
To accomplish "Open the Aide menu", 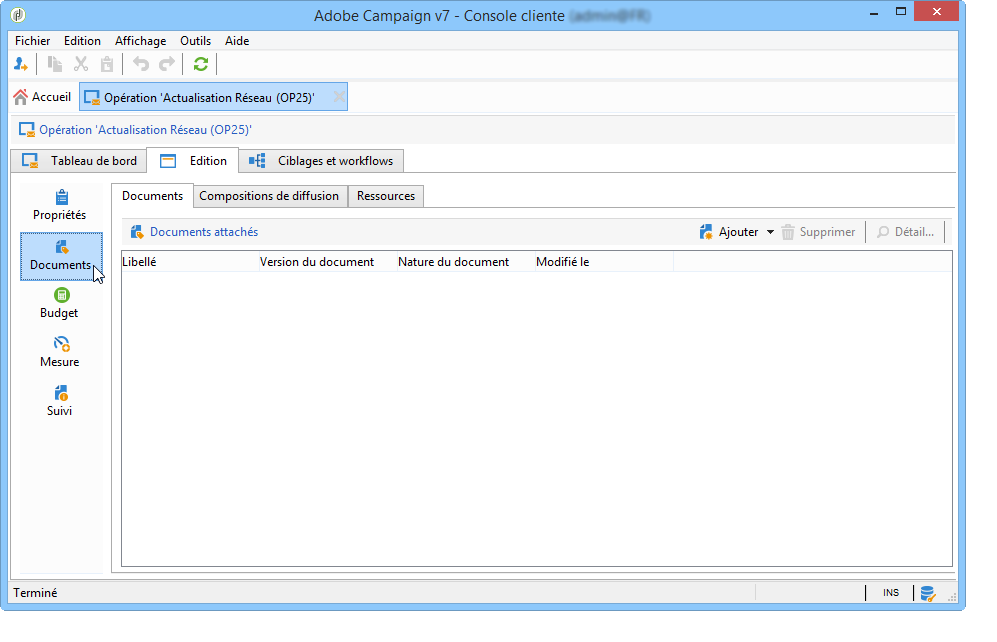I will pyautogui.click(x=237, y=41).
